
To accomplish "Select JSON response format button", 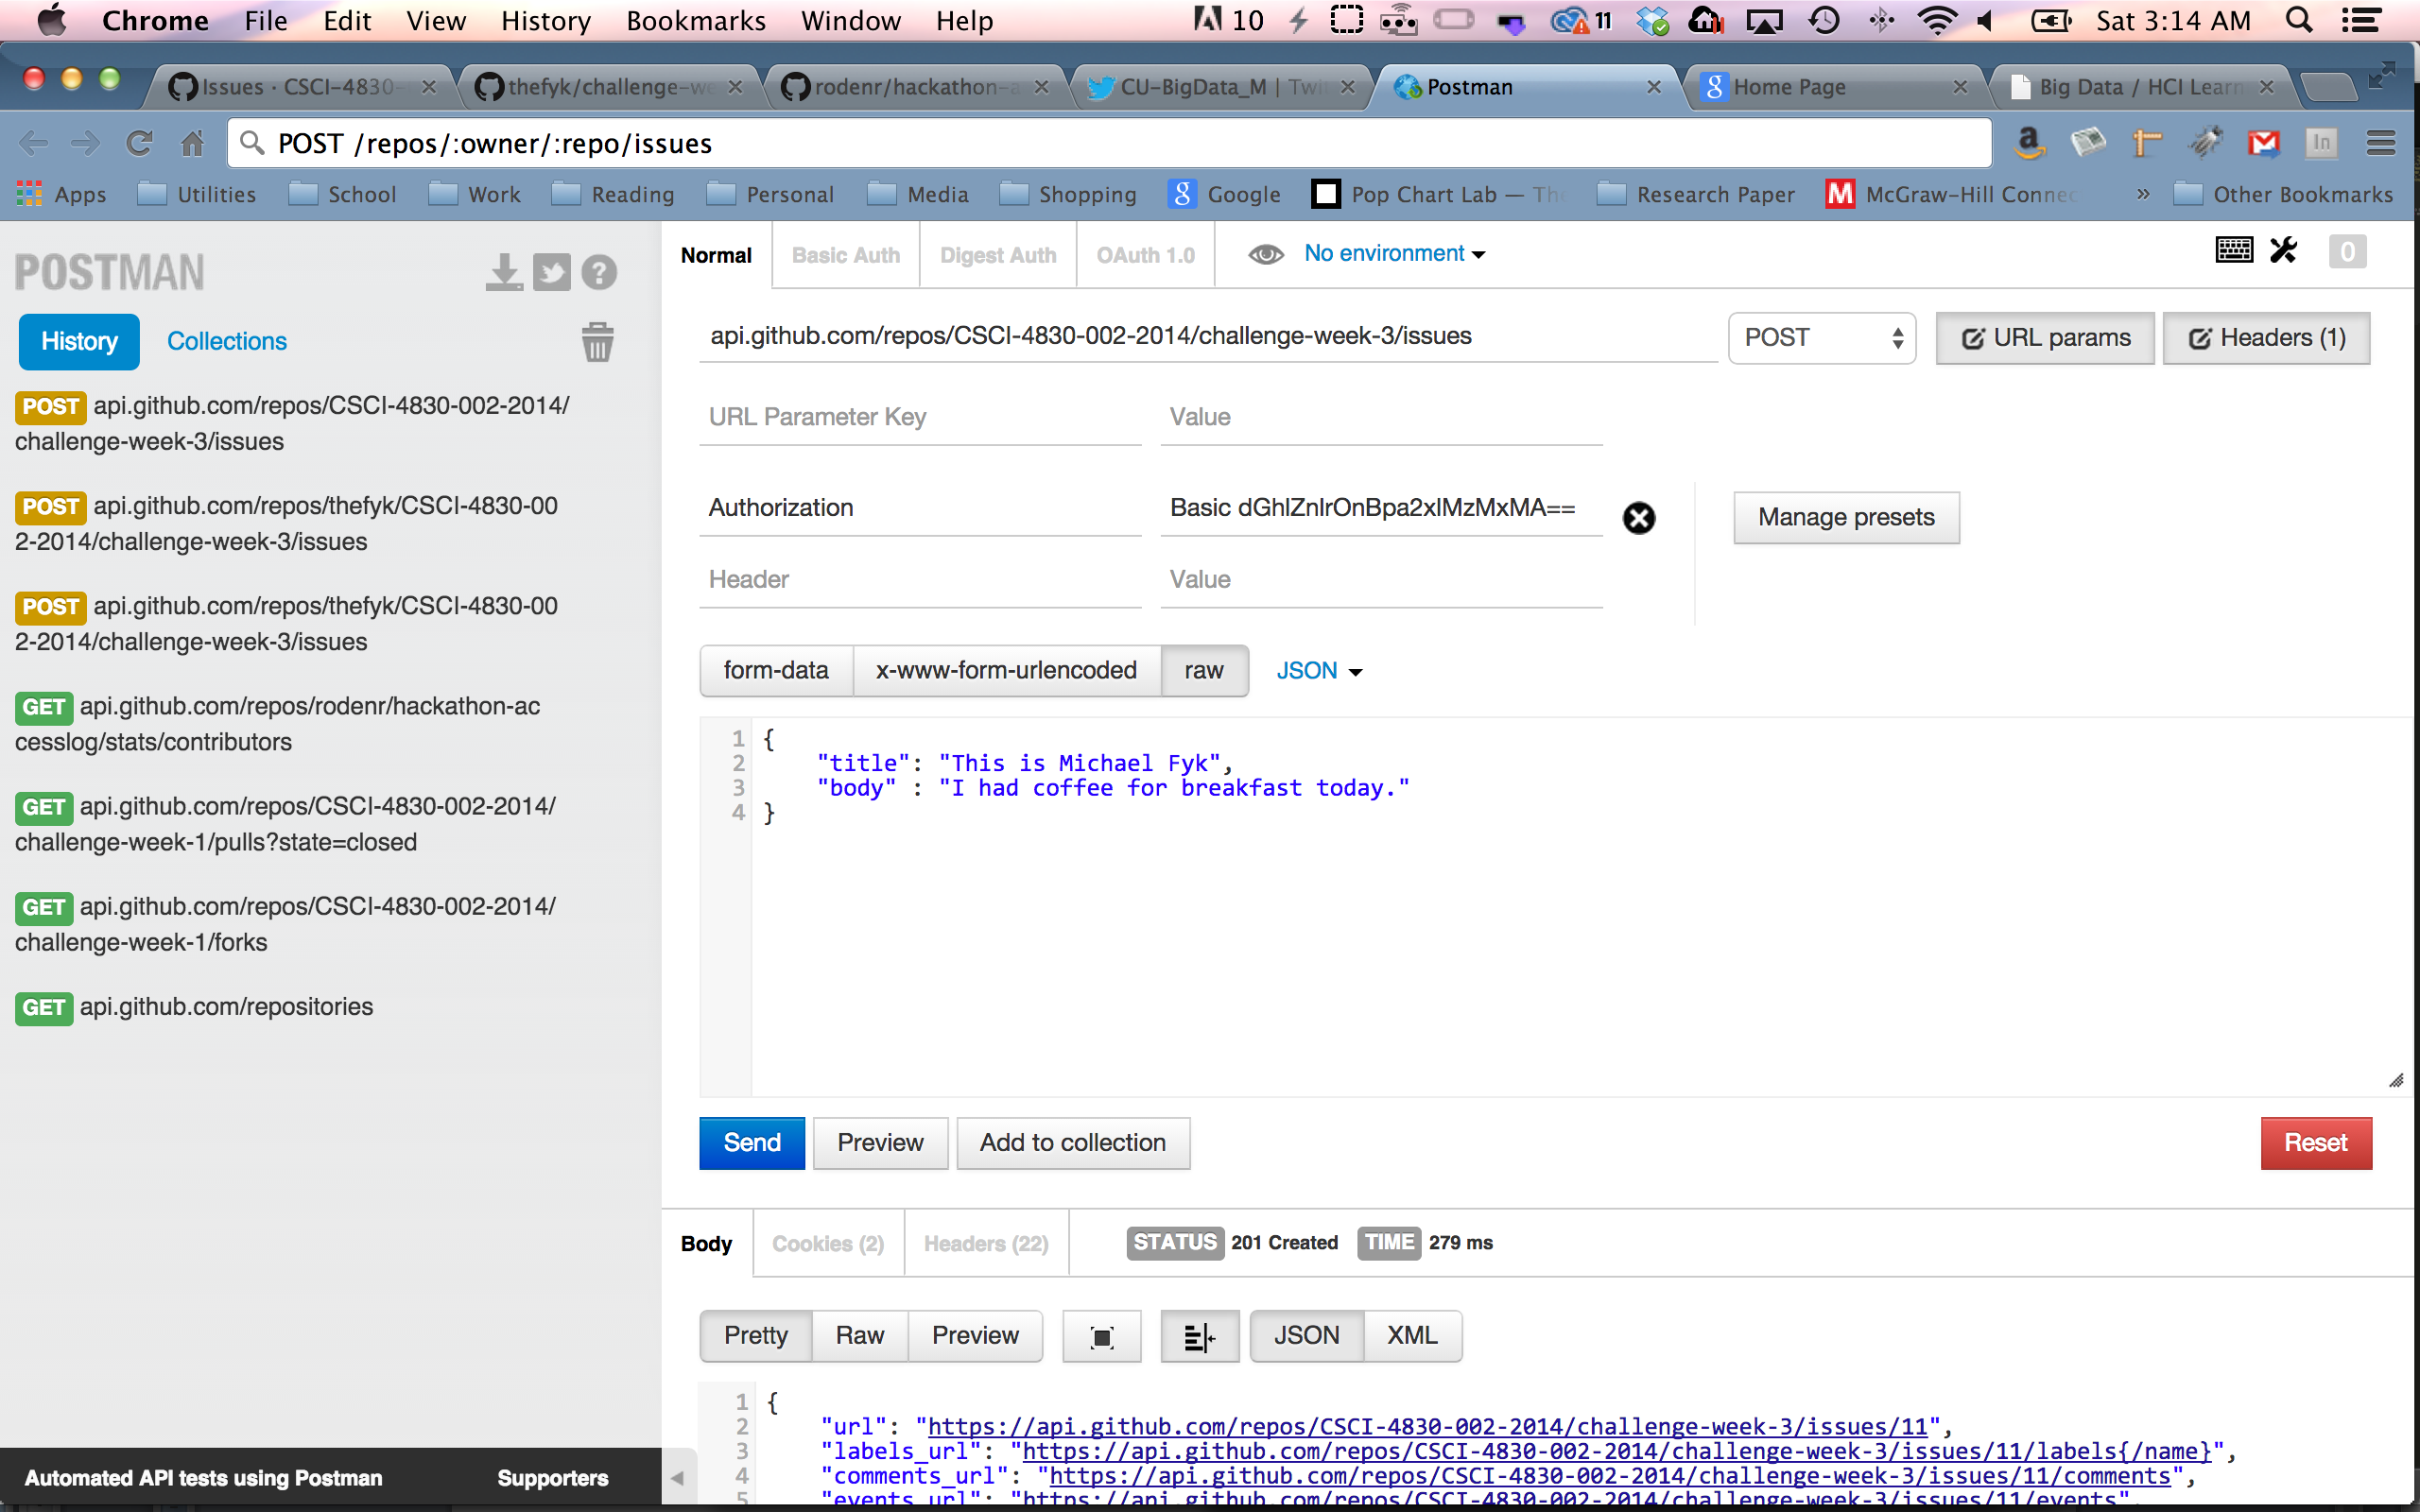I will (x=1306, y=1336).
